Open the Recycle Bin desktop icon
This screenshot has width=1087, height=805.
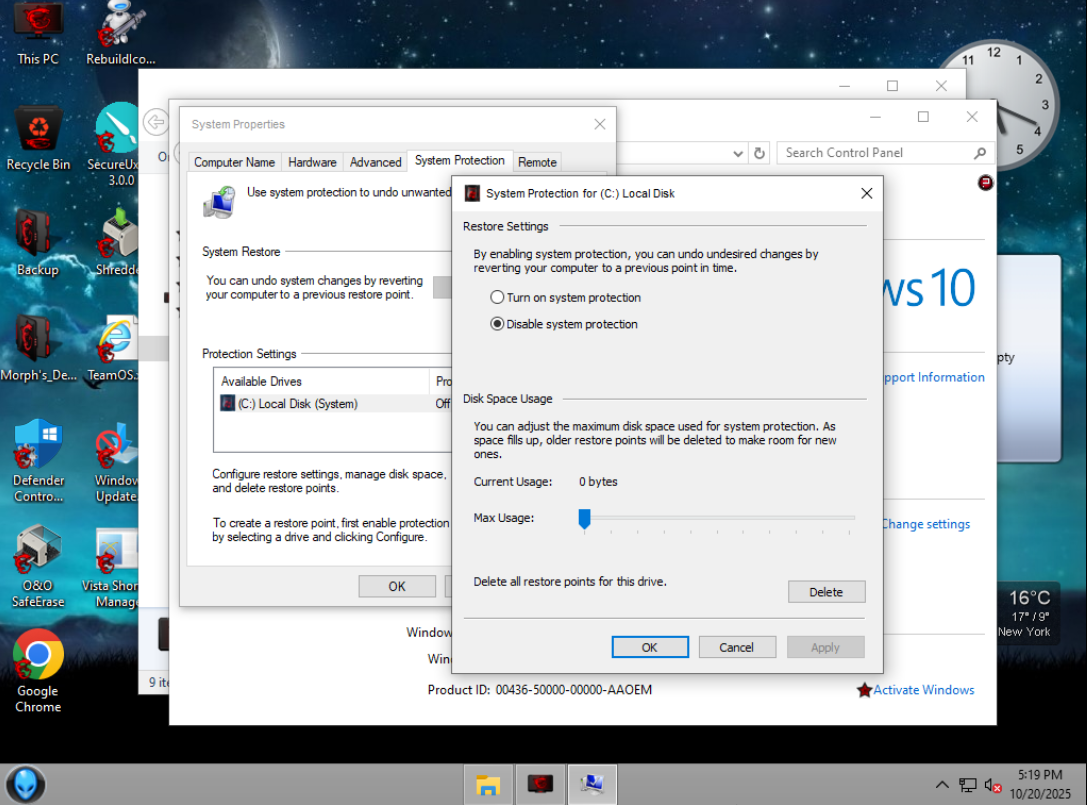point(38,139)
